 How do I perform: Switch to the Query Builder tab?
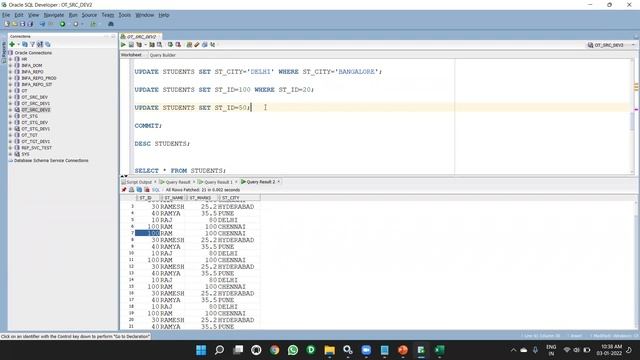click(162, 55)
